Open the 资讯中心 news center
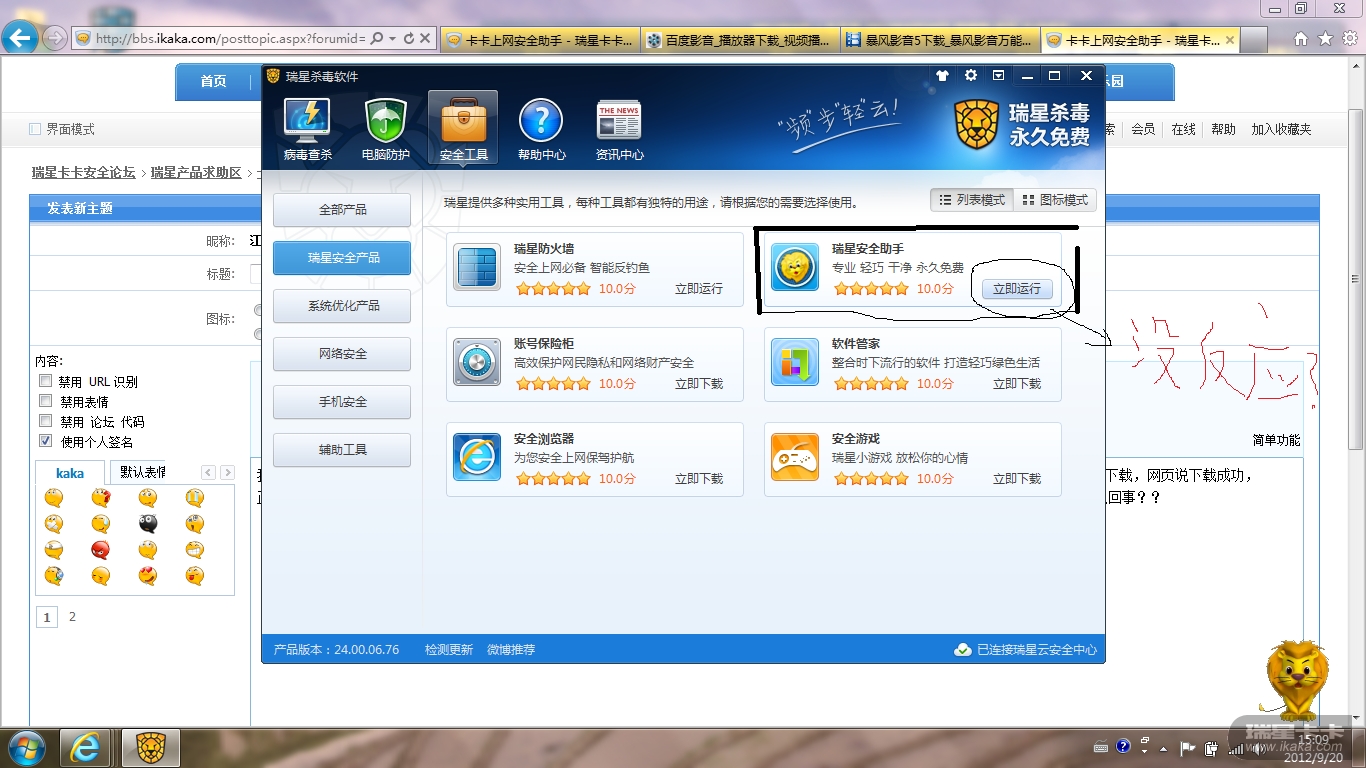Image resolution: width=1366 pixels, height=768 pixels. click(x=619, y=129)
